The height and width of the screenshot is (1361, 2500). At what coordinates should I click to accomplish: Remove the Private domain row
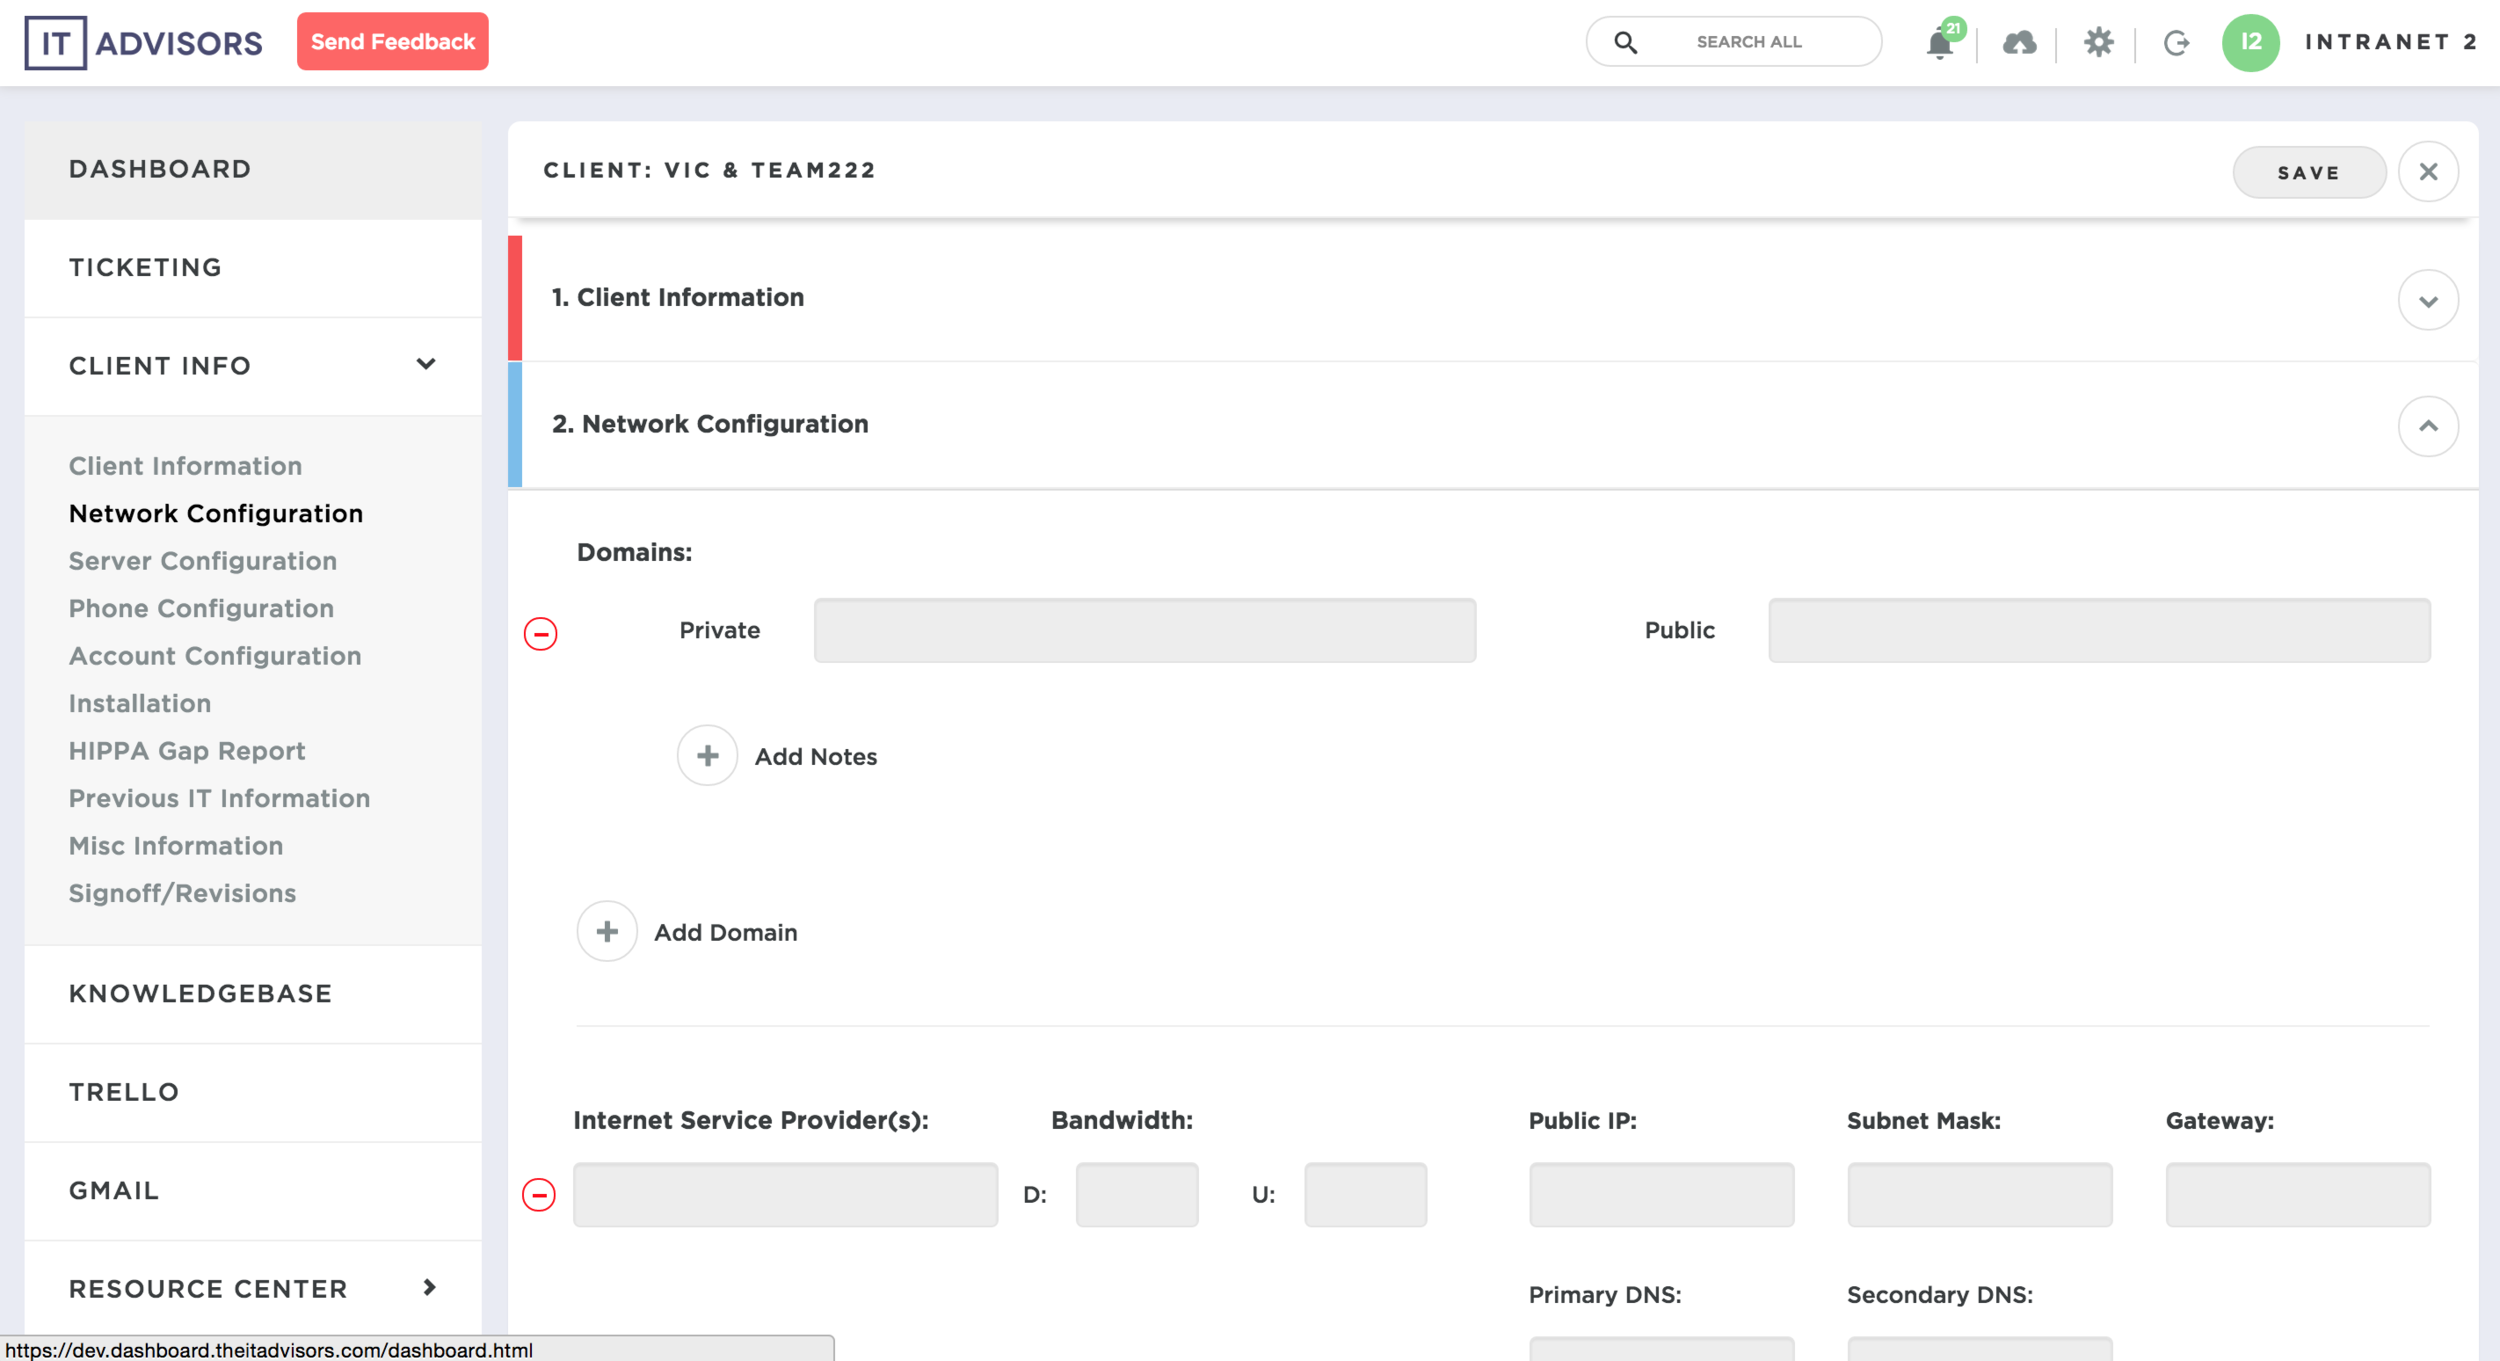[x=541, y=633]
